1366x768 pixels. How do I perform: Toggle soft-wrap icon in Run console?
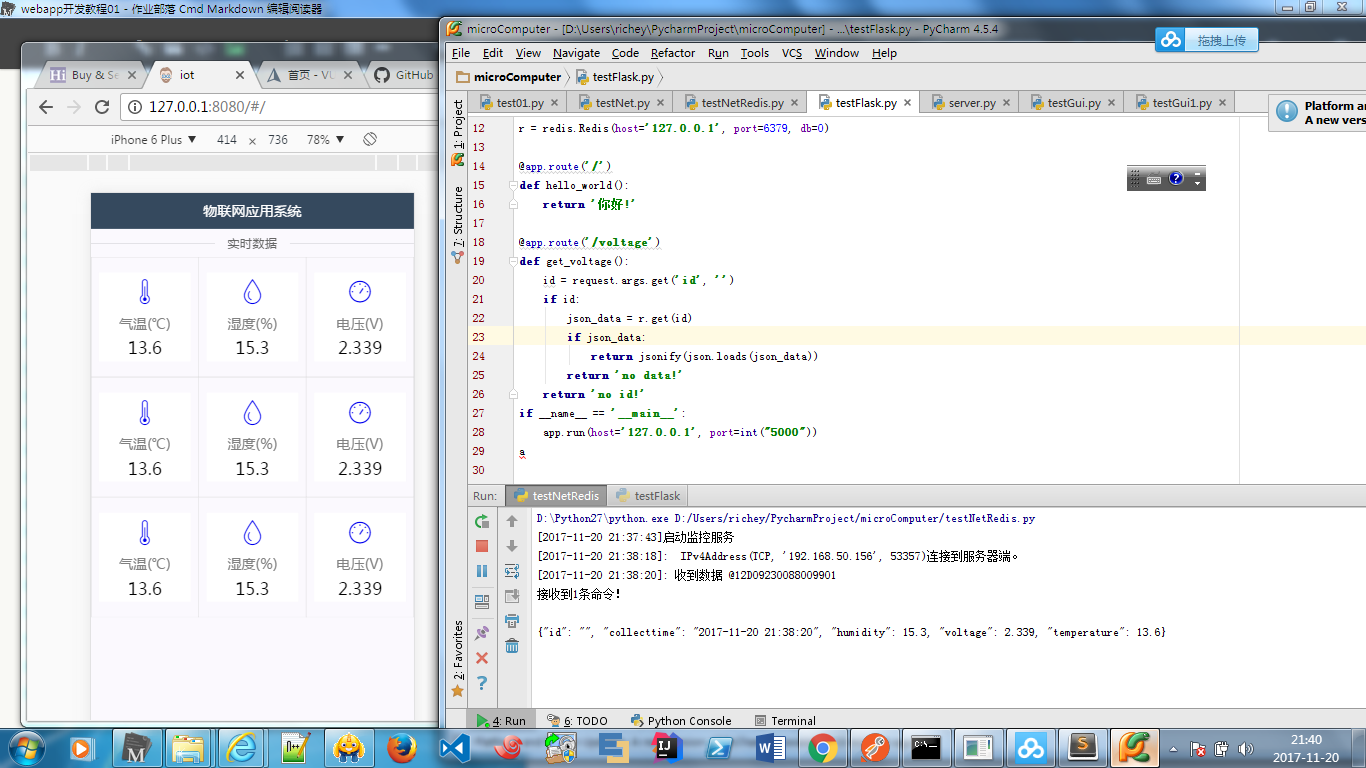[x=512, y=571]
